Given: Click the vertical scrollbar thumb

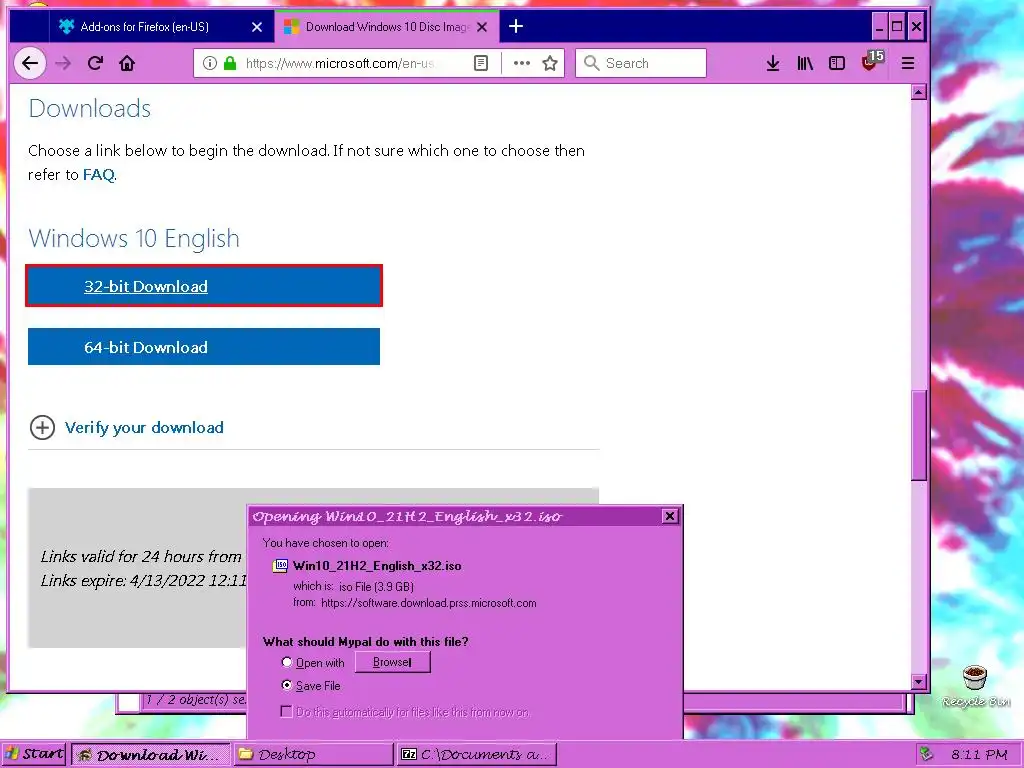Looking at the screenshot, I should pos(919,436).
